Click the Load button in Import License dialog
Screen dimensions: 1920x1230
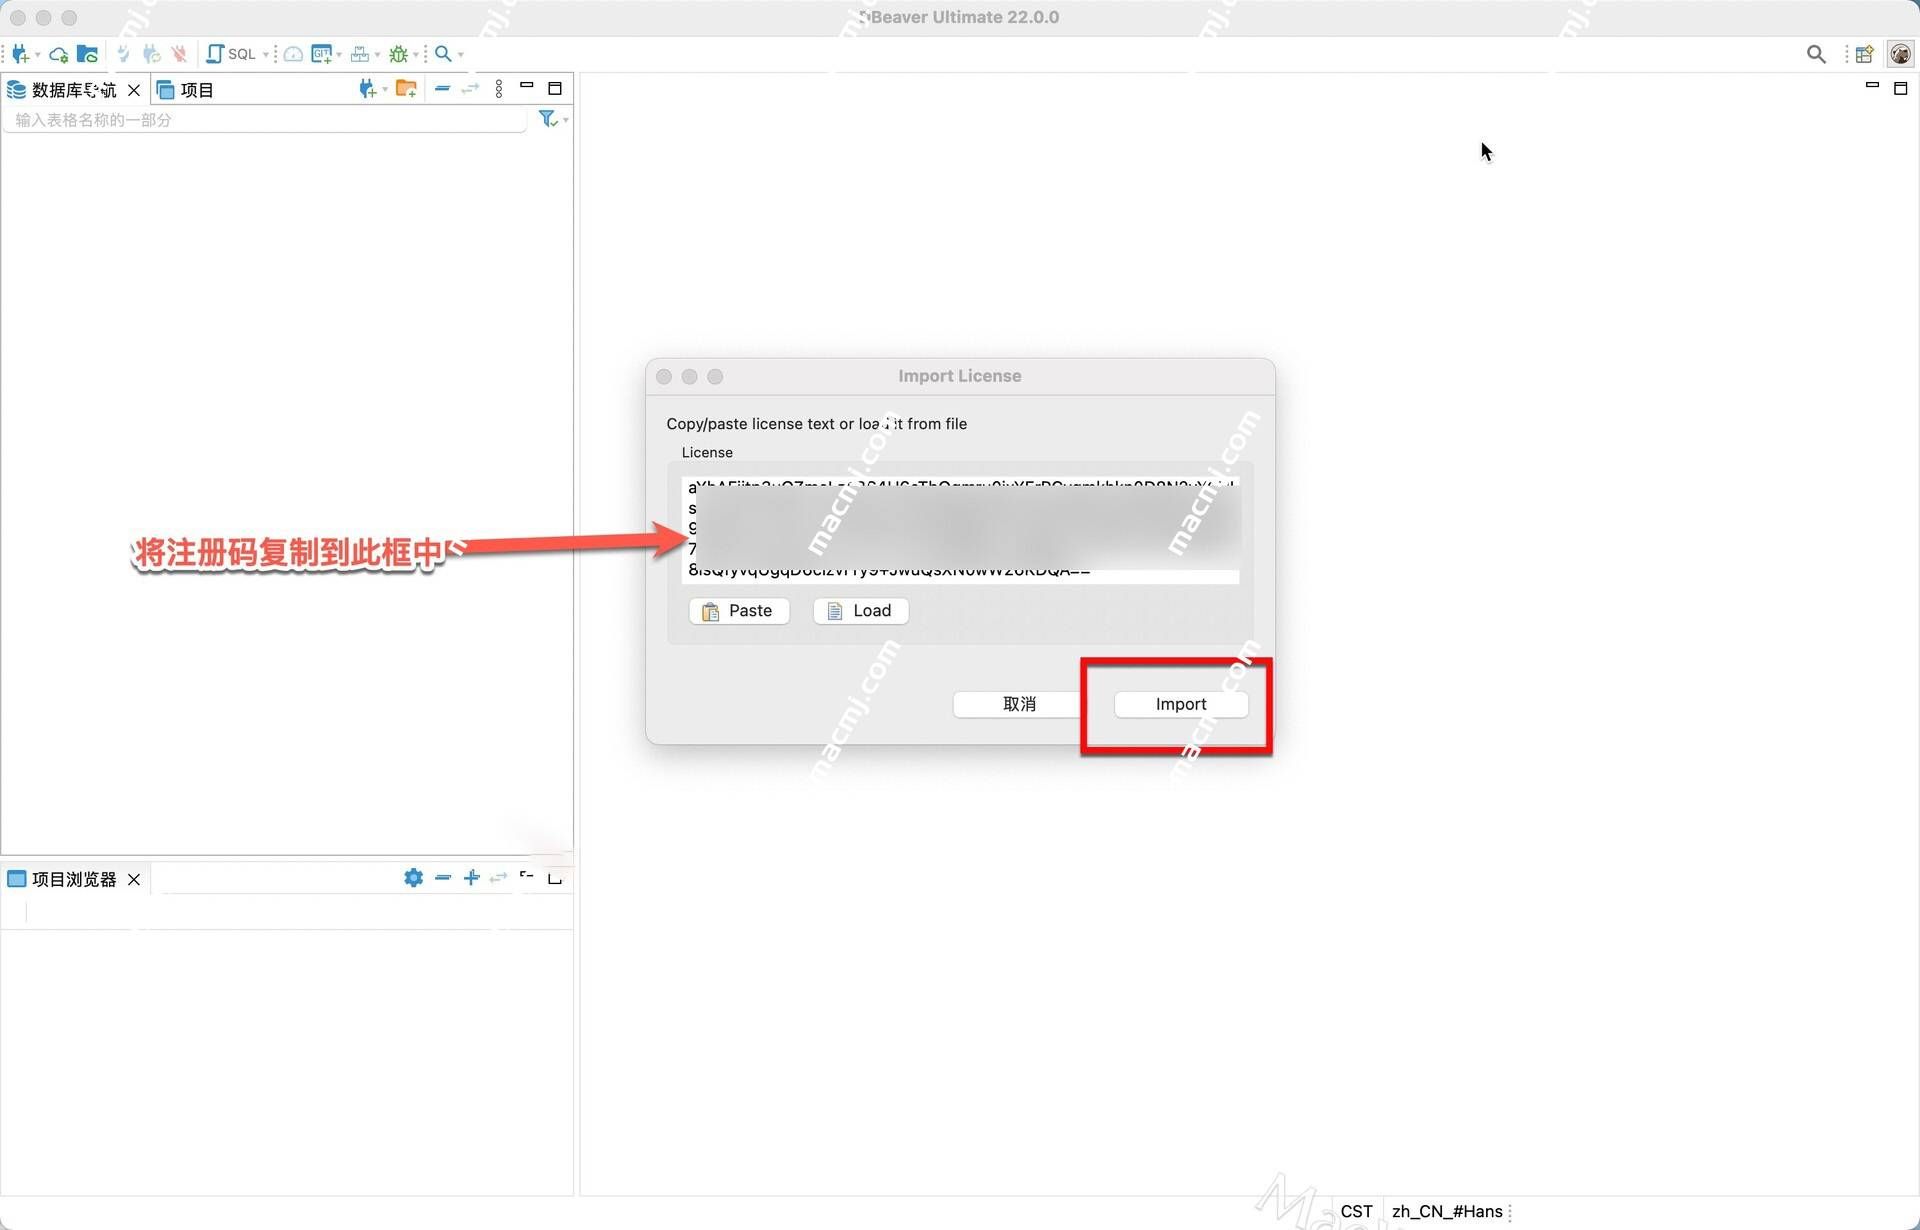click(x=861, y=611)
